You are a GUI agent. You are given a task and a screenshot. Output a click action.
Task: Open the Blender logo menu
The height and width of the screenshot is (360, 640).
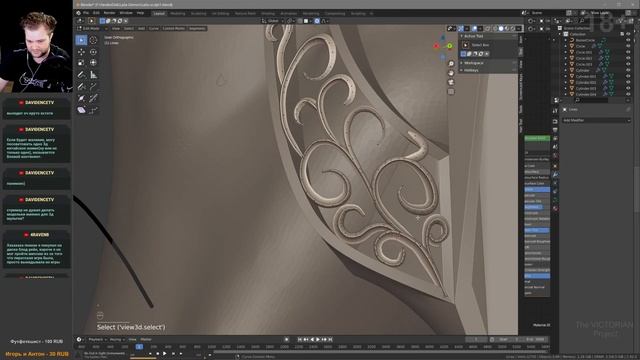point(78,13)
